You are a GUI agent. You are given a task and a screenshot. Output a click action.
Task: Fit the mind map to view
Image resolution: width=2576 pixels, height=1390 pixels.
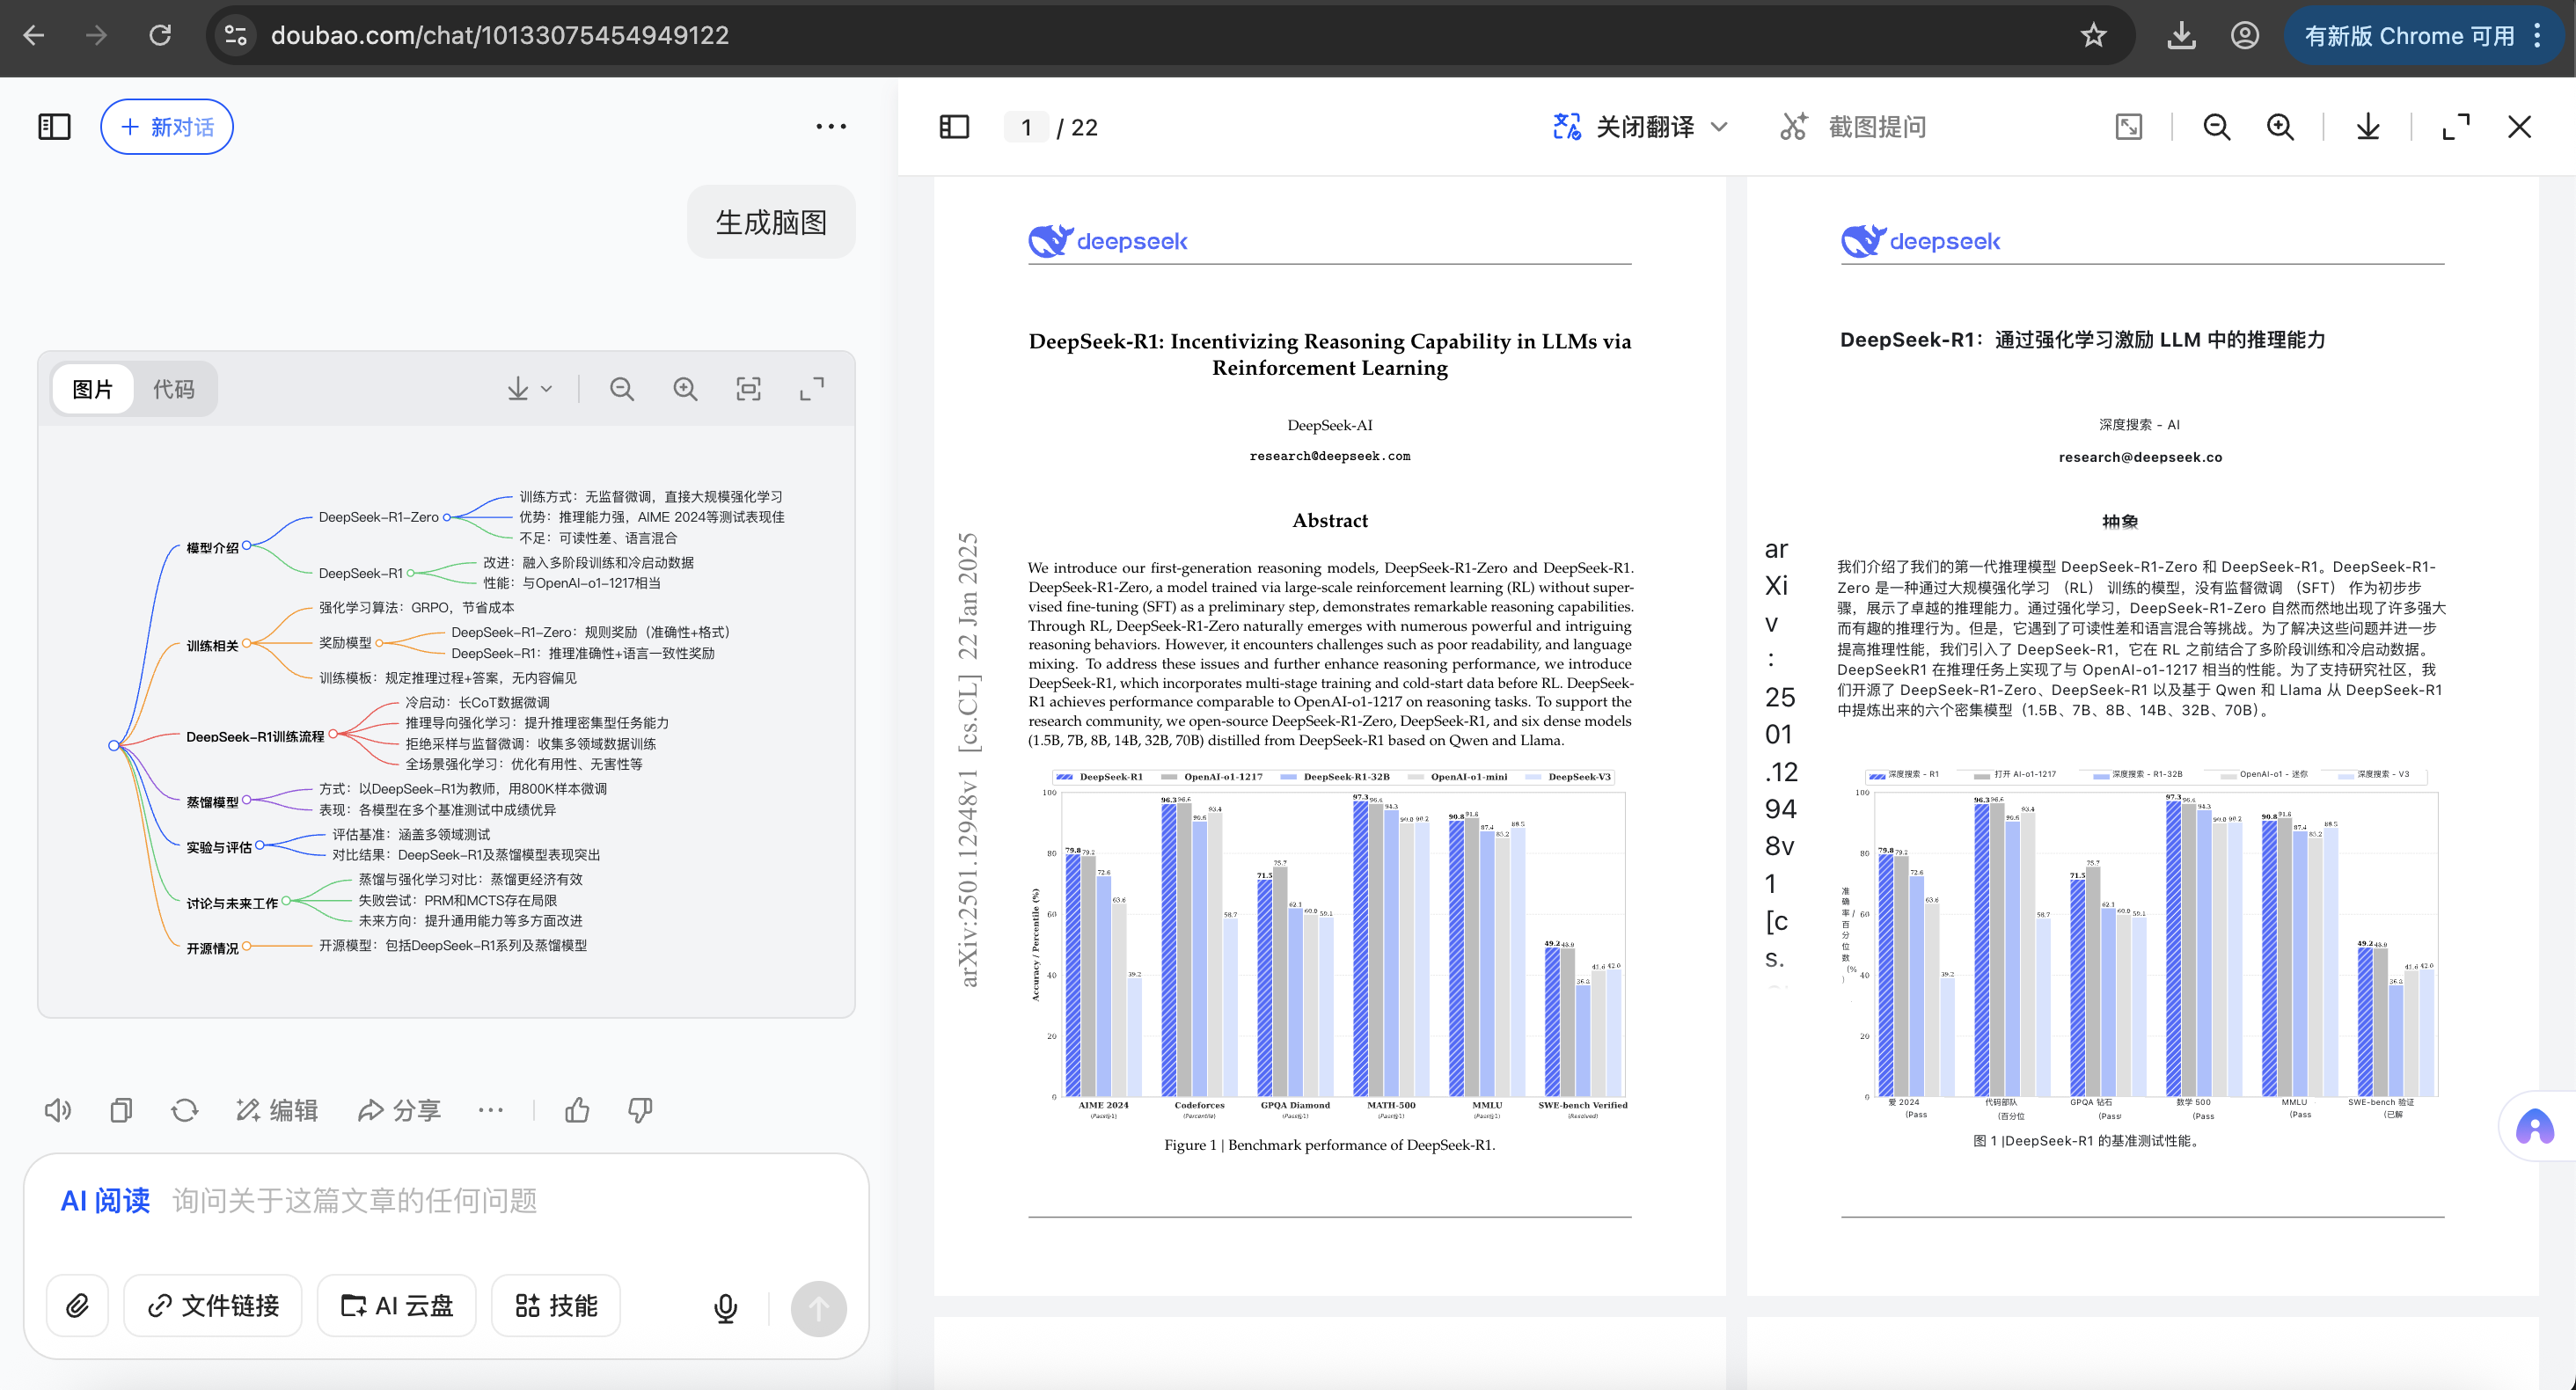748,389
